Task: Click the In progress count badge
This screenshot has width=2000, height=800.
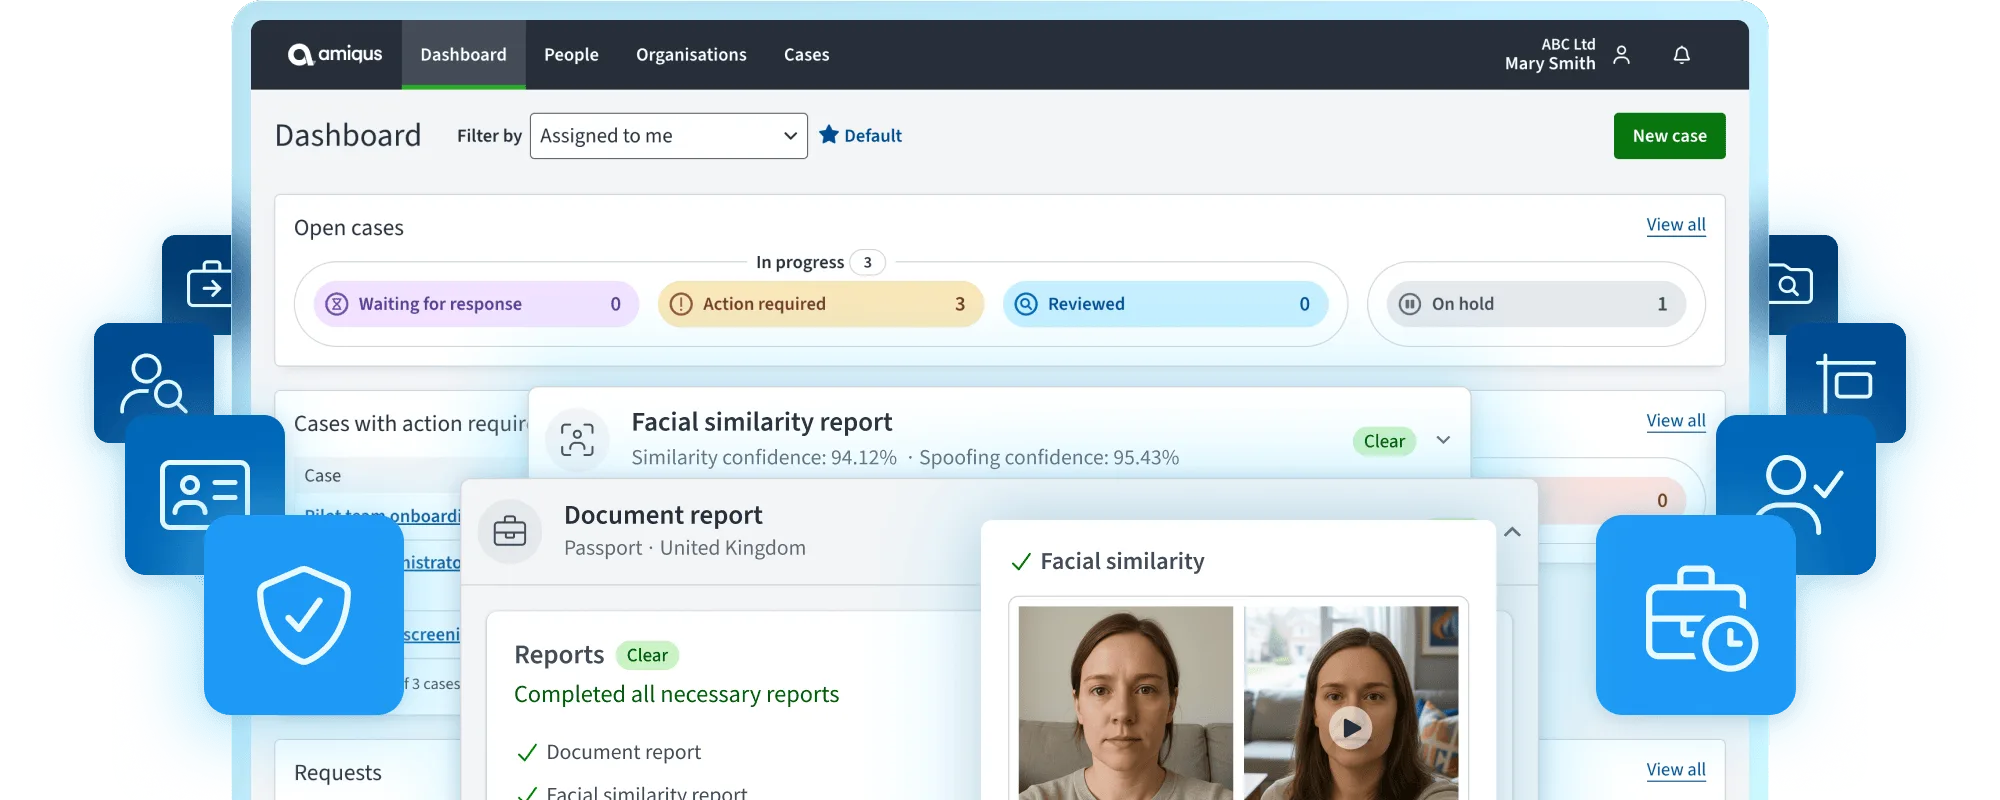Action: point(867,262)
